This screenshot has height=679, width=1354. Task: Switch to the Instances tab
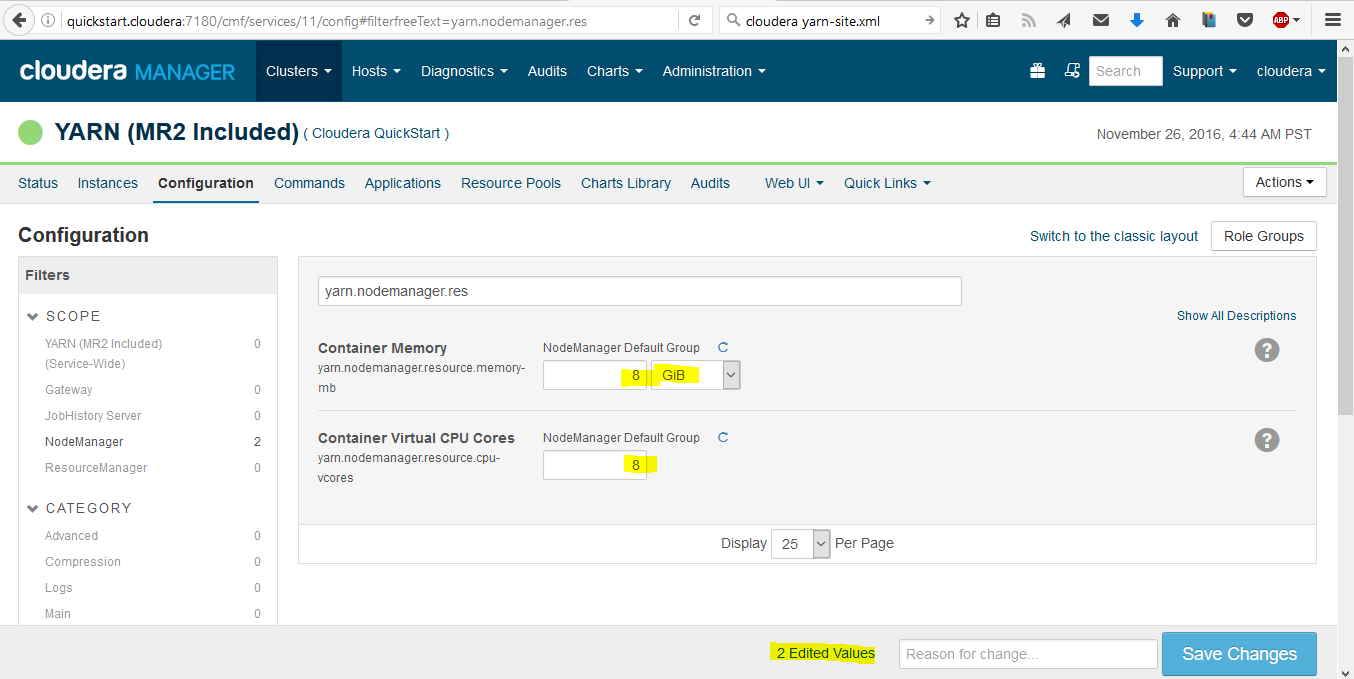(107, 183)
